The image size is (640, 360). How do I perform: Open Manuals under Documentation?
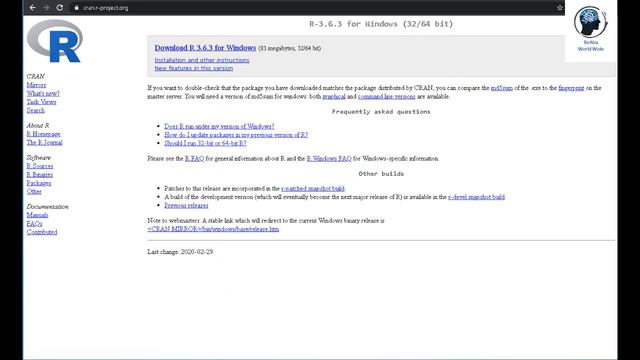pyautogui.click(x=37, y=215)
